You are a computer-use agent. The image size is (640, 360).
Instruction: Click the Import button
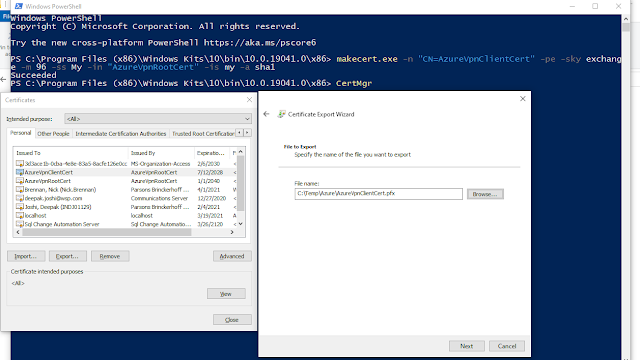click(x=26, y=256)
